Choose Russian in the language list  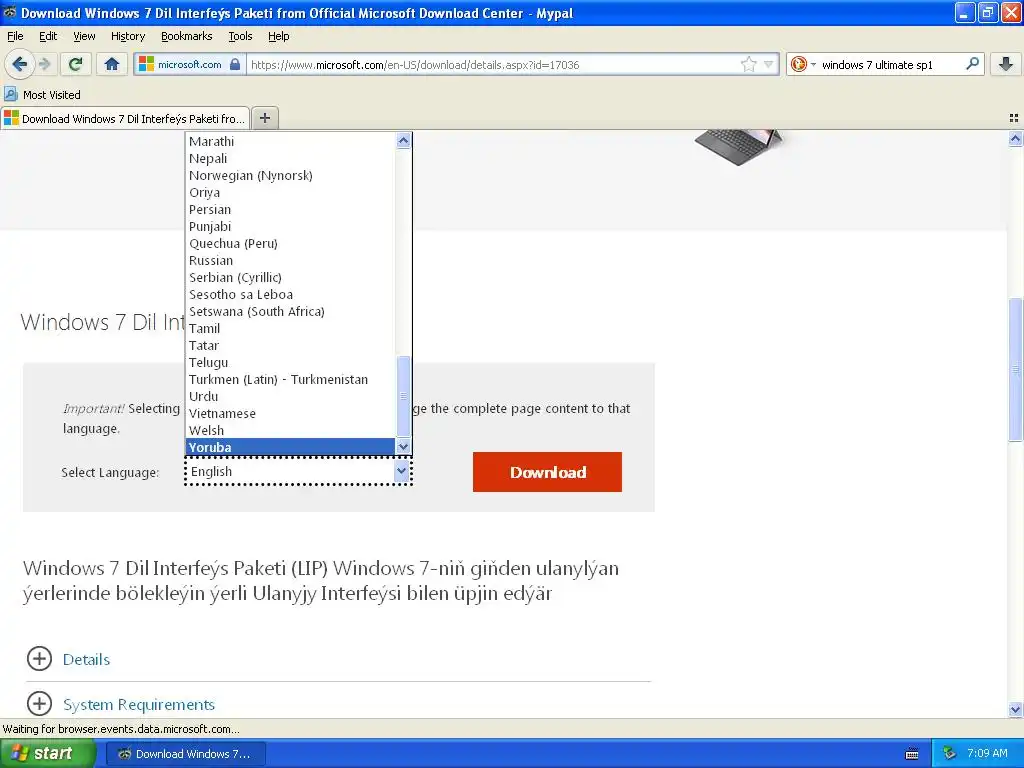pyautogui.click(x=291, y=260)
